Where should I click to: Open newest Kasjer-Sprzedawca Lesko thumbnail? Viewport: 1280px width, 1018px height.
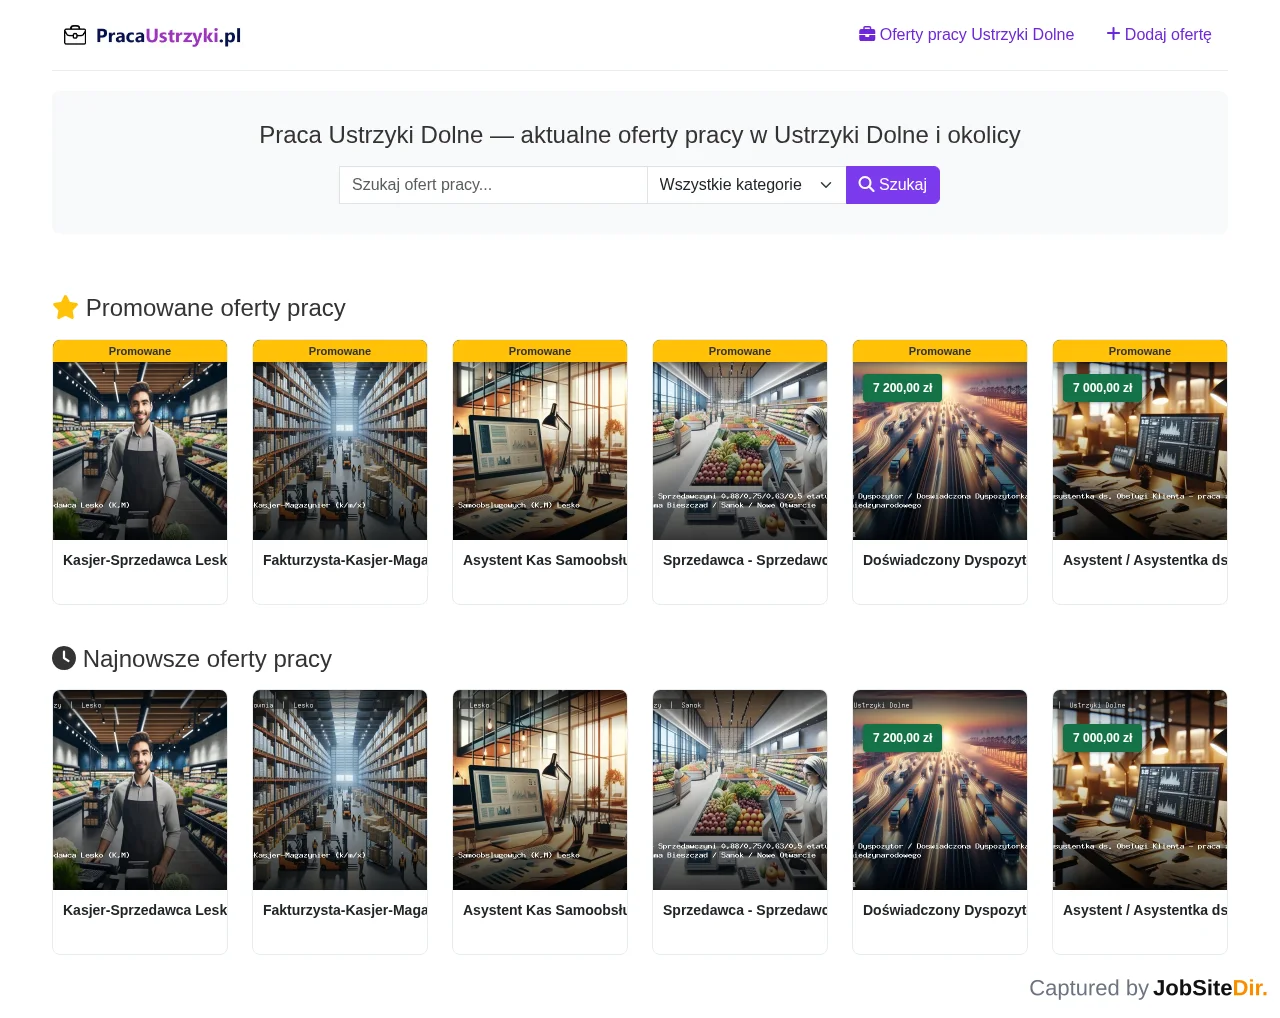click(140, 790)
